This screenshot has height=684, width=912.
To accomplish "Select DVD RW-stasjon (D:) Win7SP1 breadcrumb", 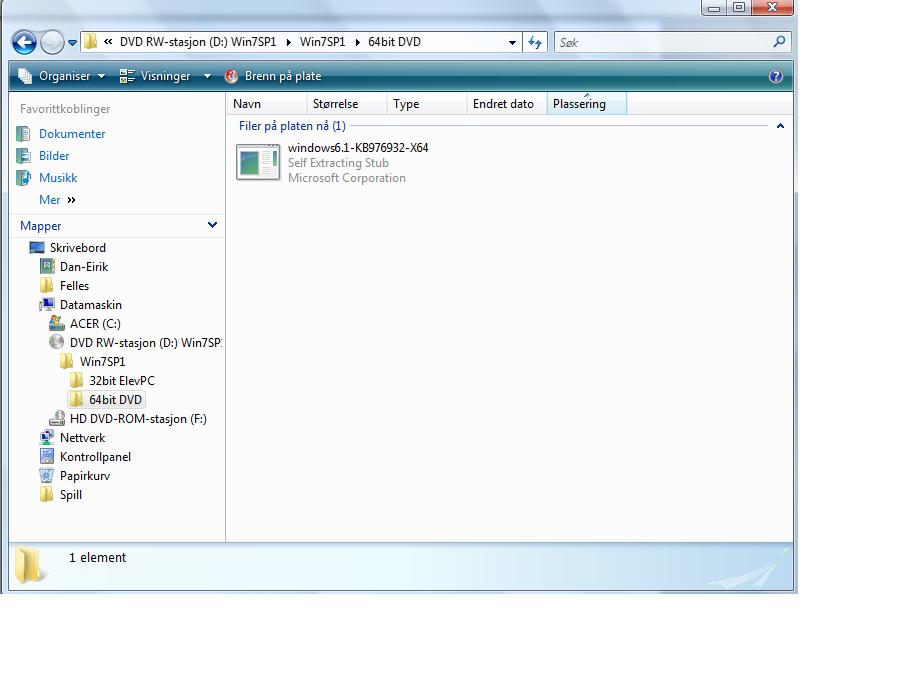I will pos(198,42).
